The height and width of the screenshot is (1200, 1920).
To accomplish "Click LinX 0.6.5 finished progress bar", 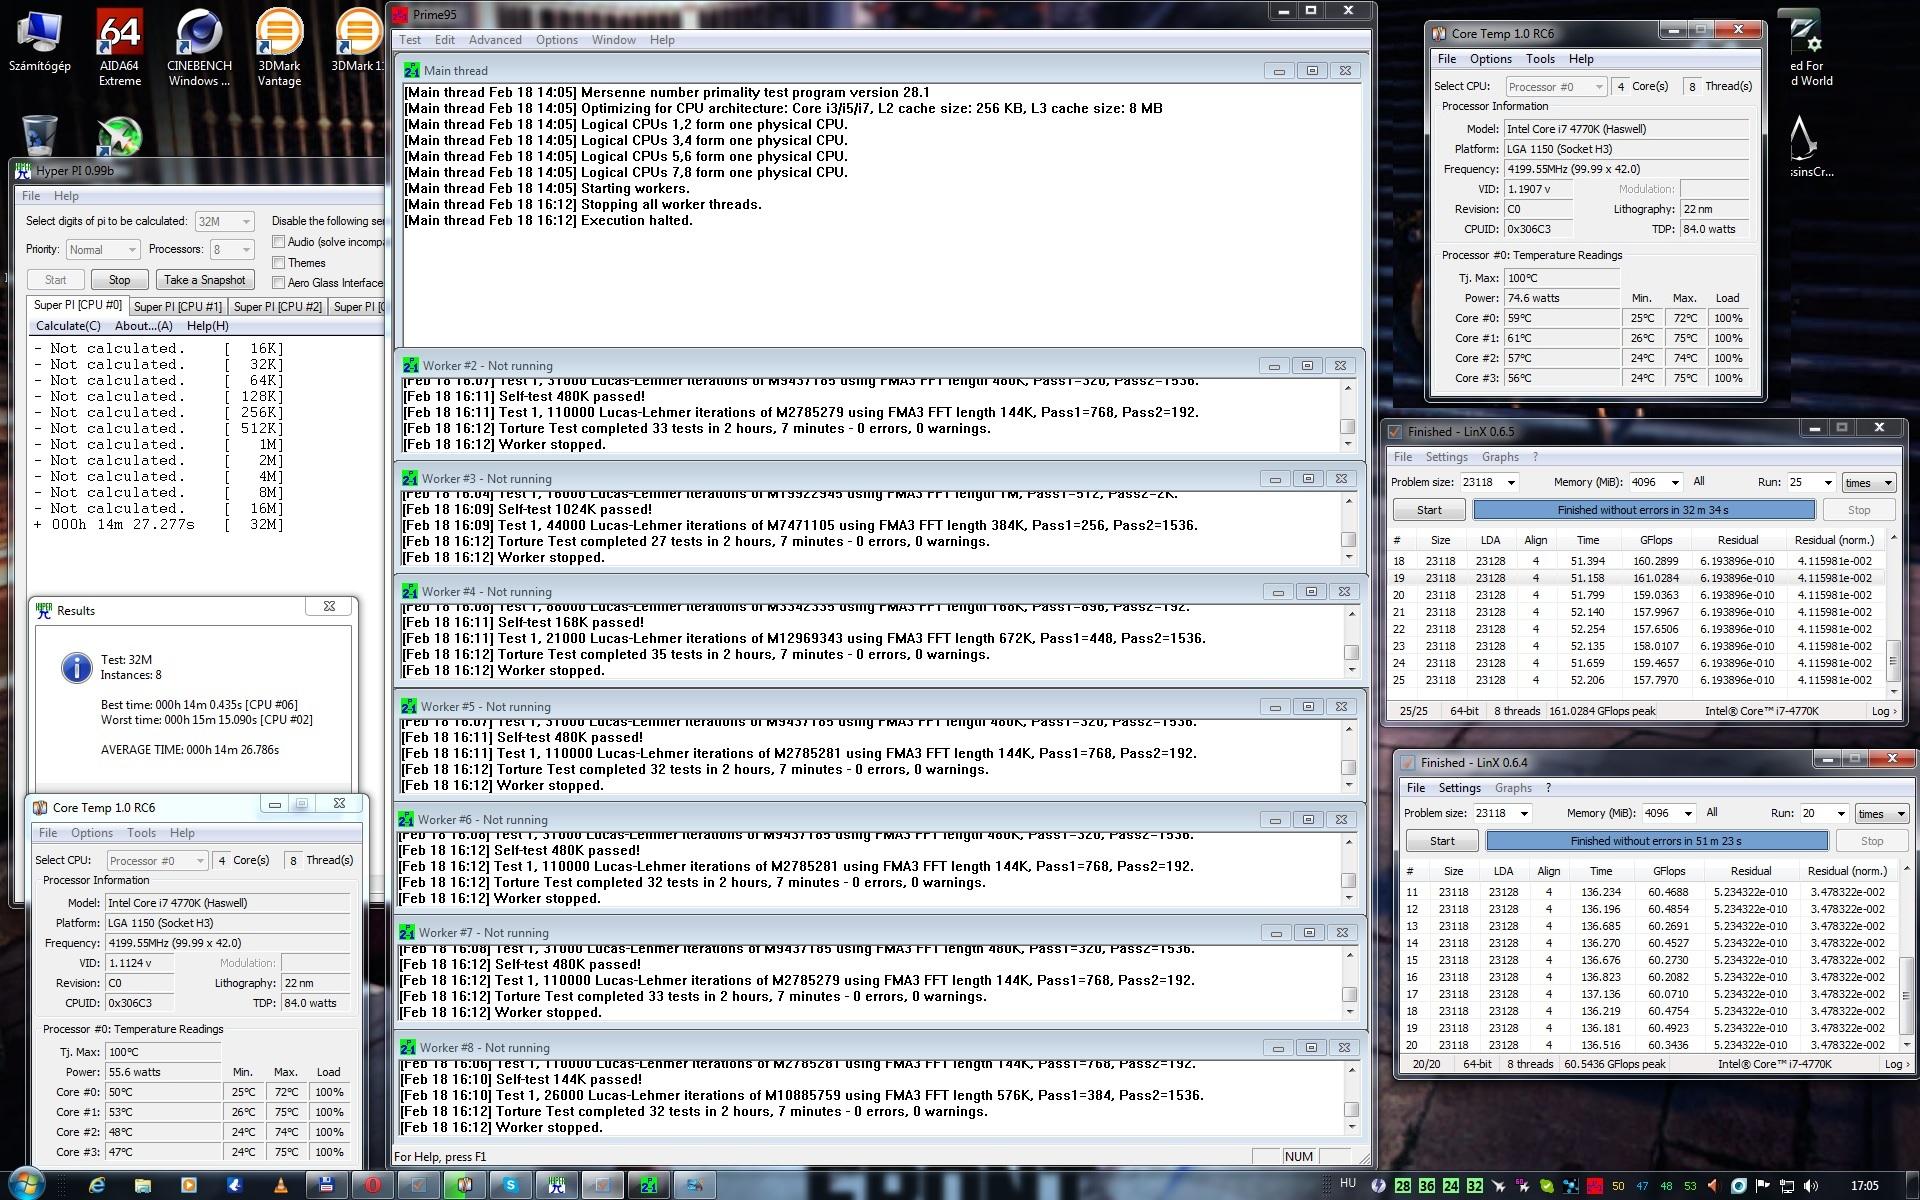I will click(x=1644, y=510).
